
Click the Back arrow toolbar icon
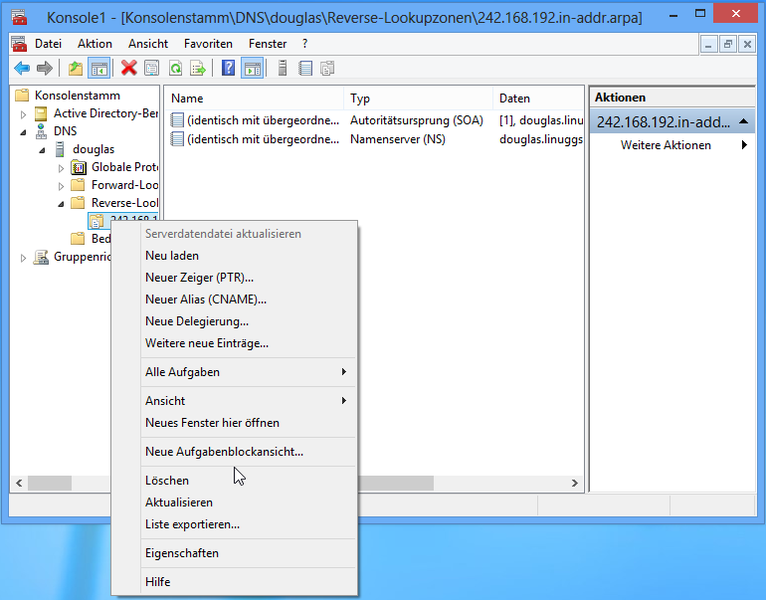click(21, 68)
